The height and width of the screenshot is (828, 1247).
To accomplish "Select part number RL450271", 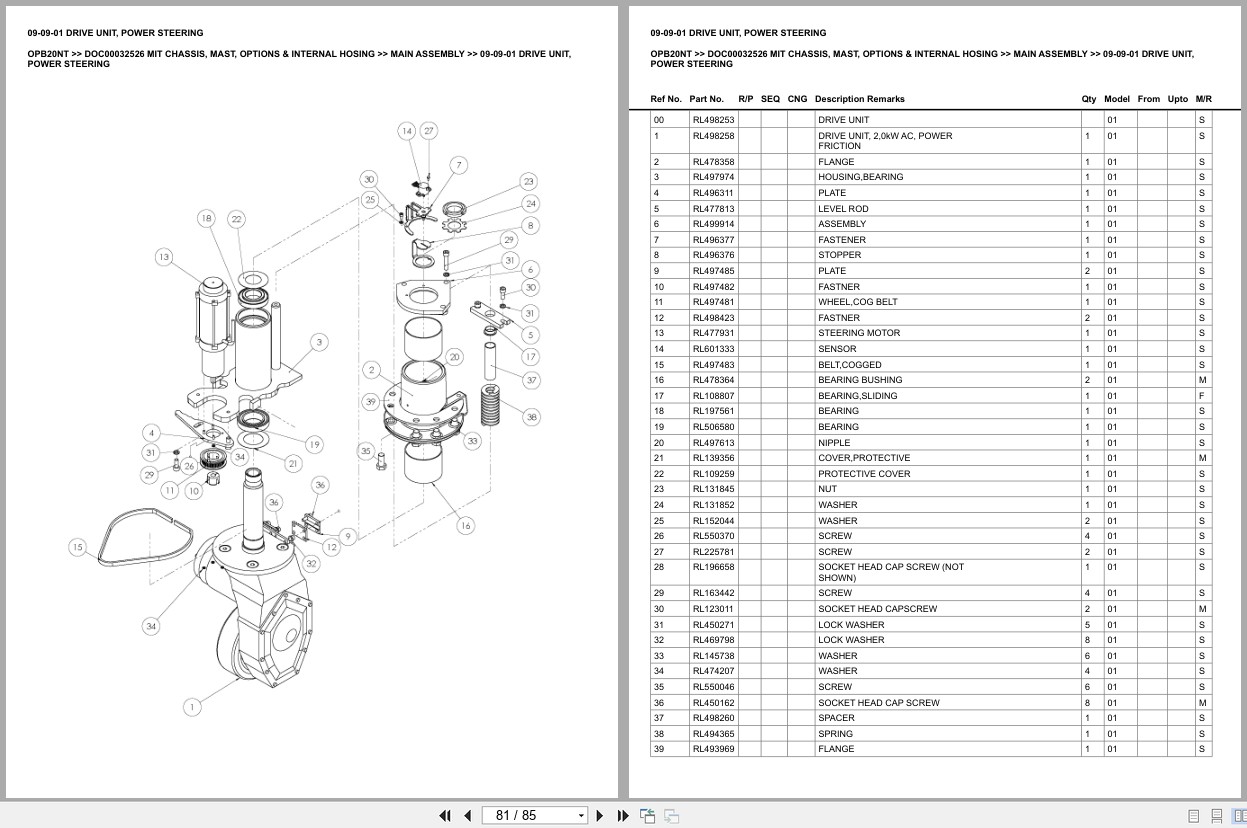I will (x=713, y=625).
